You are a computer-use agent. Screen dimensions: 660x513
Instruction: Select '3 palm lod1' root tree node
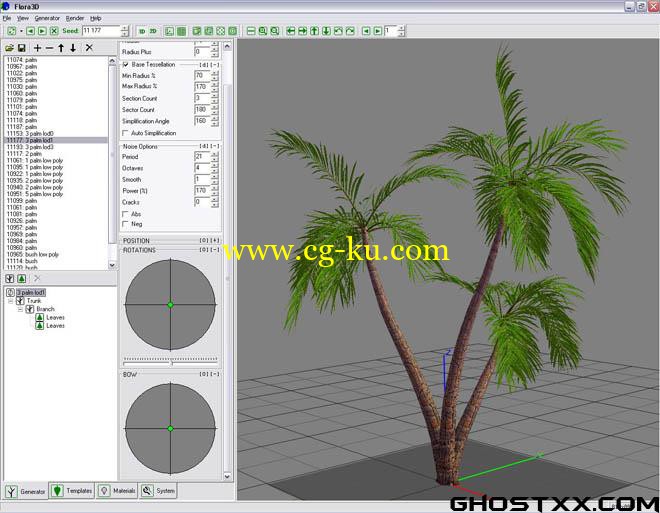coord(31,292)
